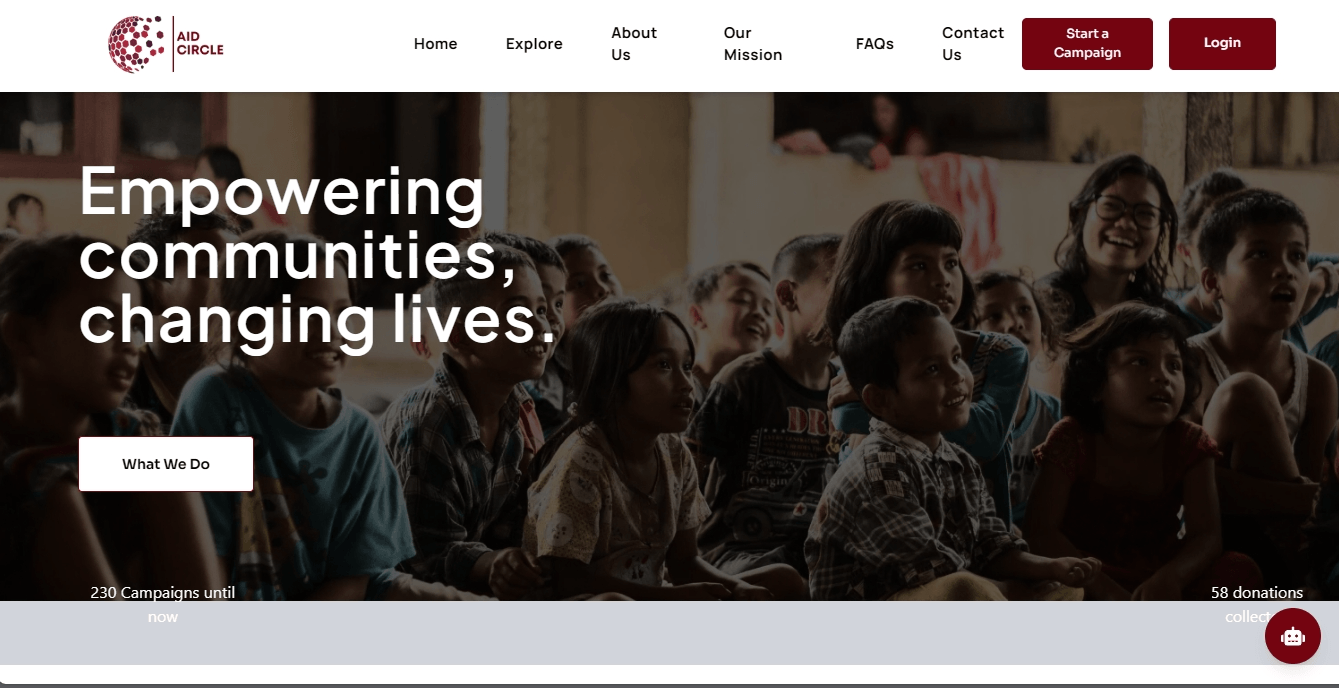Open the Explore page from navbar
The image size is (1339, 688).
tap(534, 44)
